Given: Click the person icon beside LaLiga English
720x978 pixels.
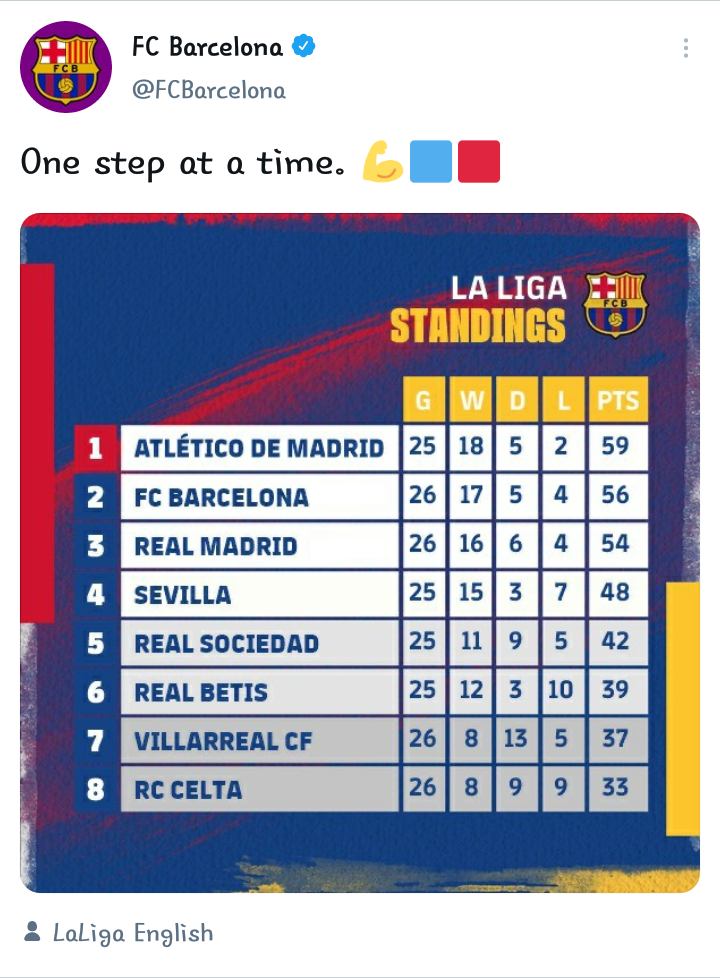Looking at the screenshot, I should (x=32, y=932).
